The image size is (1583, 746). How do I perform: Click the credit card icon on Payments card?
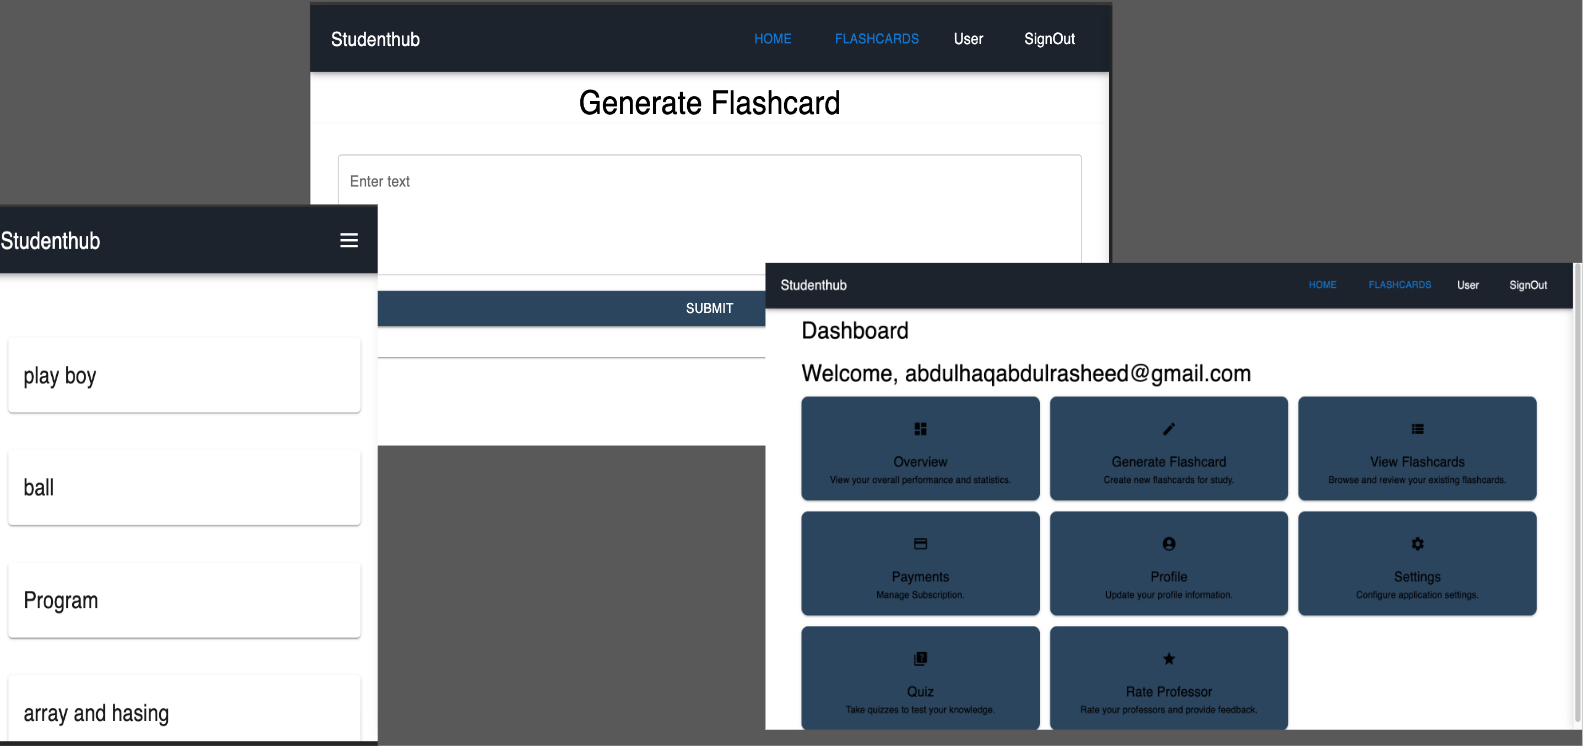click(920, 544)
